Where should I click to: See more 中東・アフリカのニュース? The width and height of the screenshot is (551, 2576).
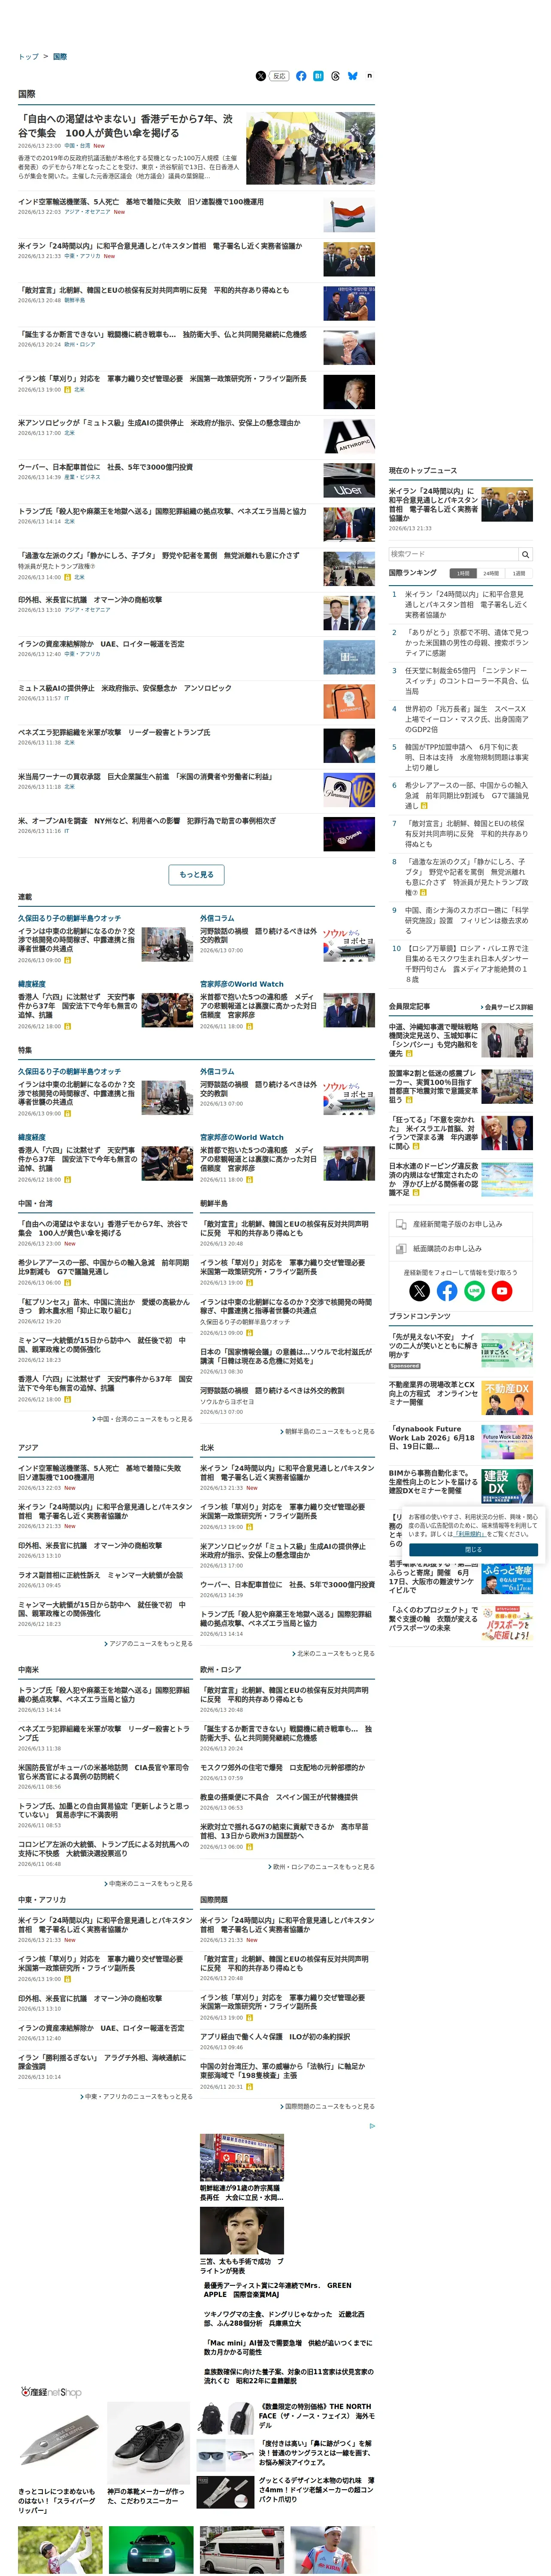tap(136, 2096)
